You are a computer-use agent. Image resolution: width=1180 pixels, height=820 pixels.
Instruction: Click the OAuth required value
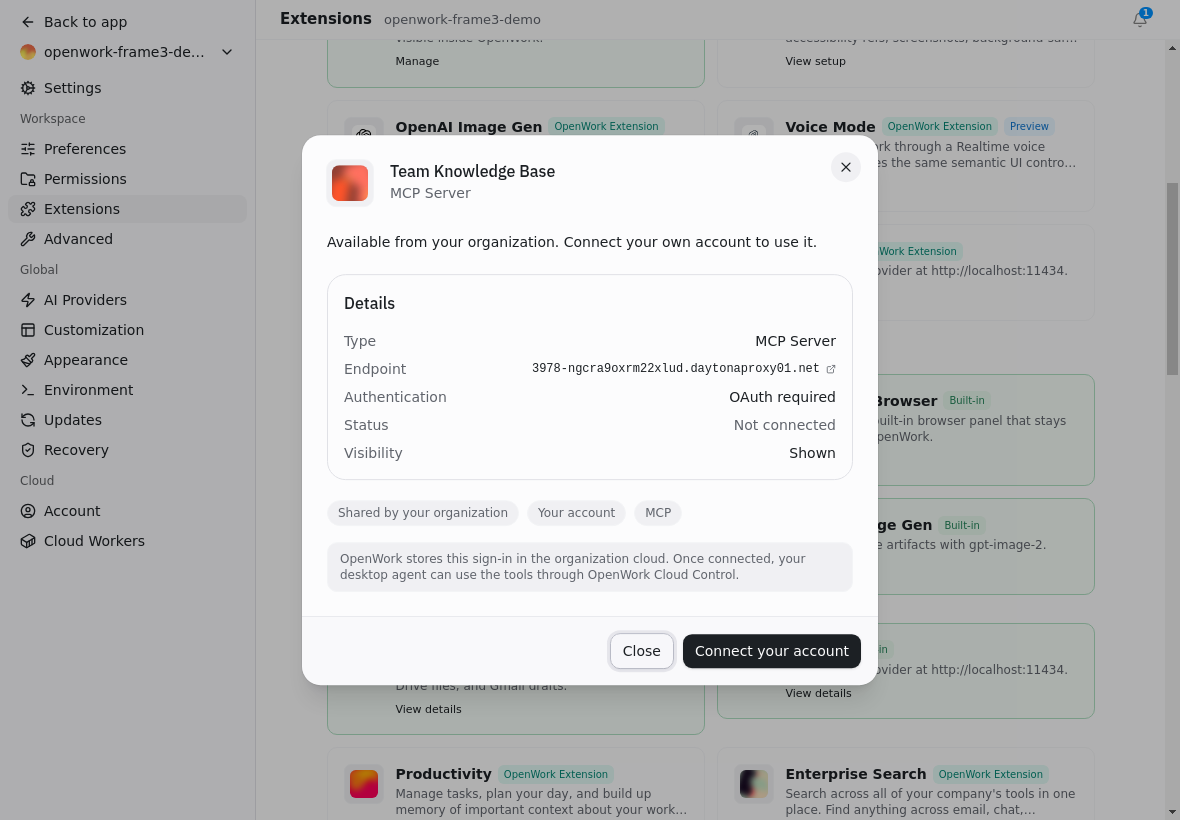[x=782, y=397]
